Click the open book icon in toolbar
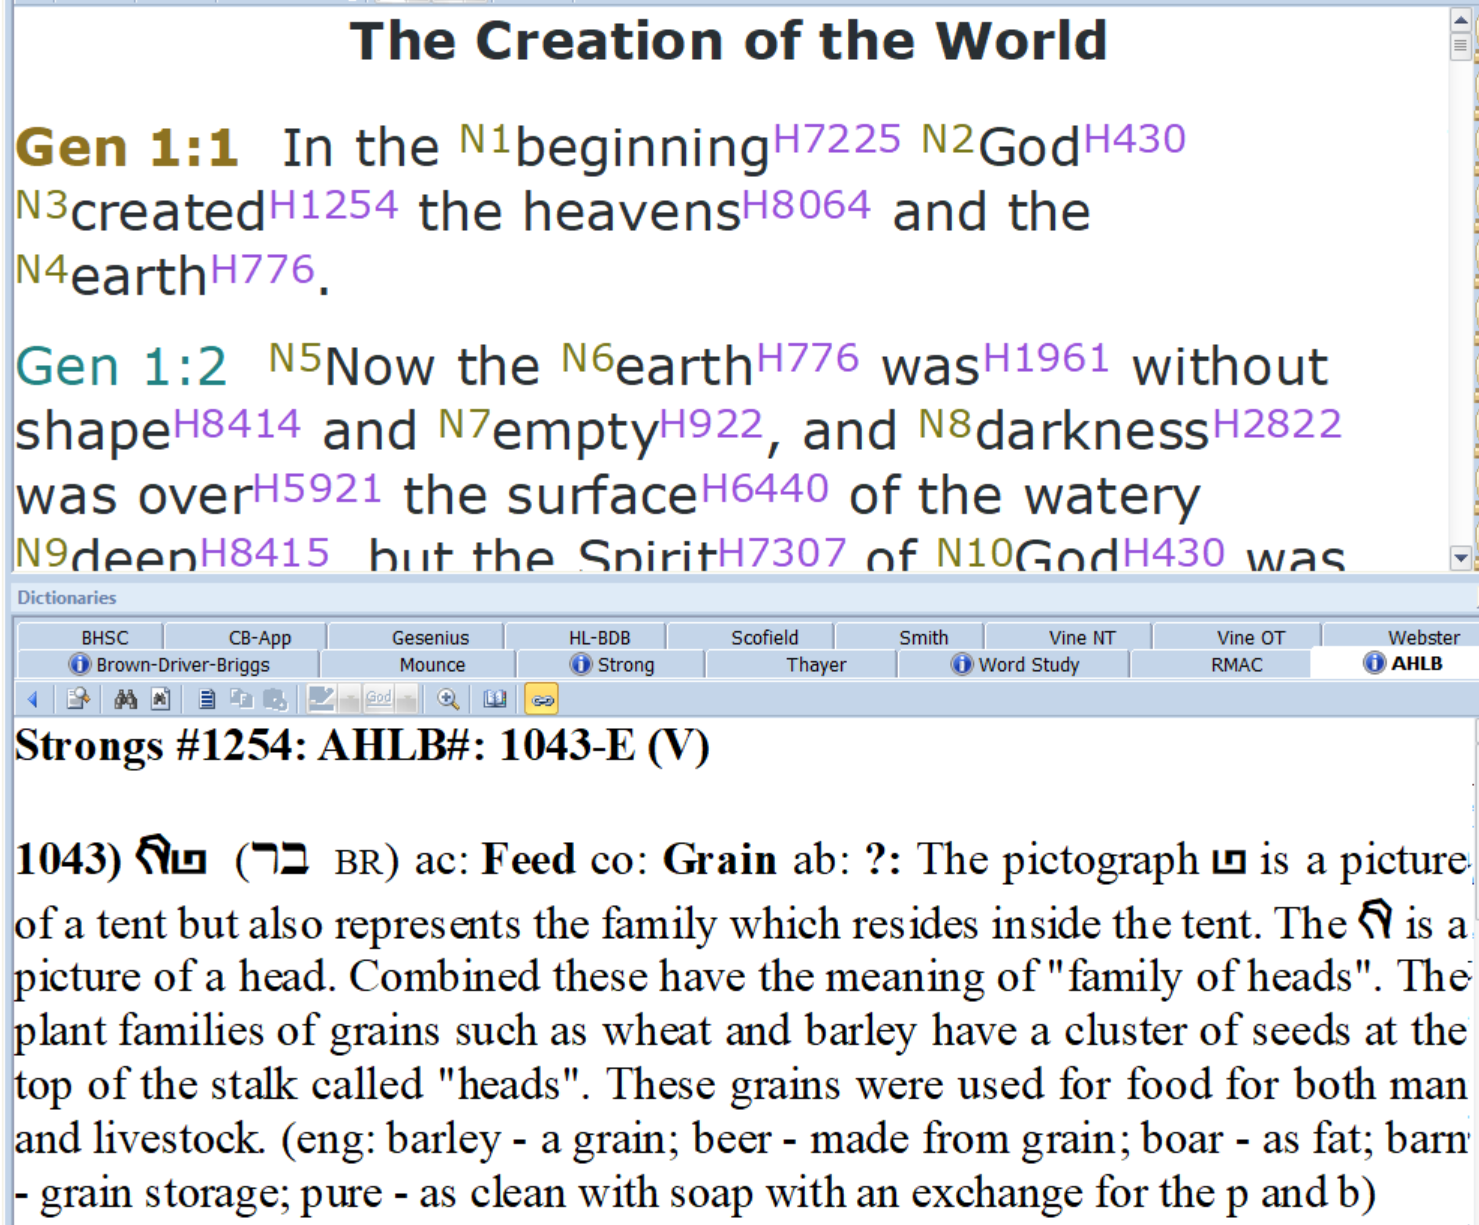Viewport: 1479px width, 1225px height. [x=495, y=699]
